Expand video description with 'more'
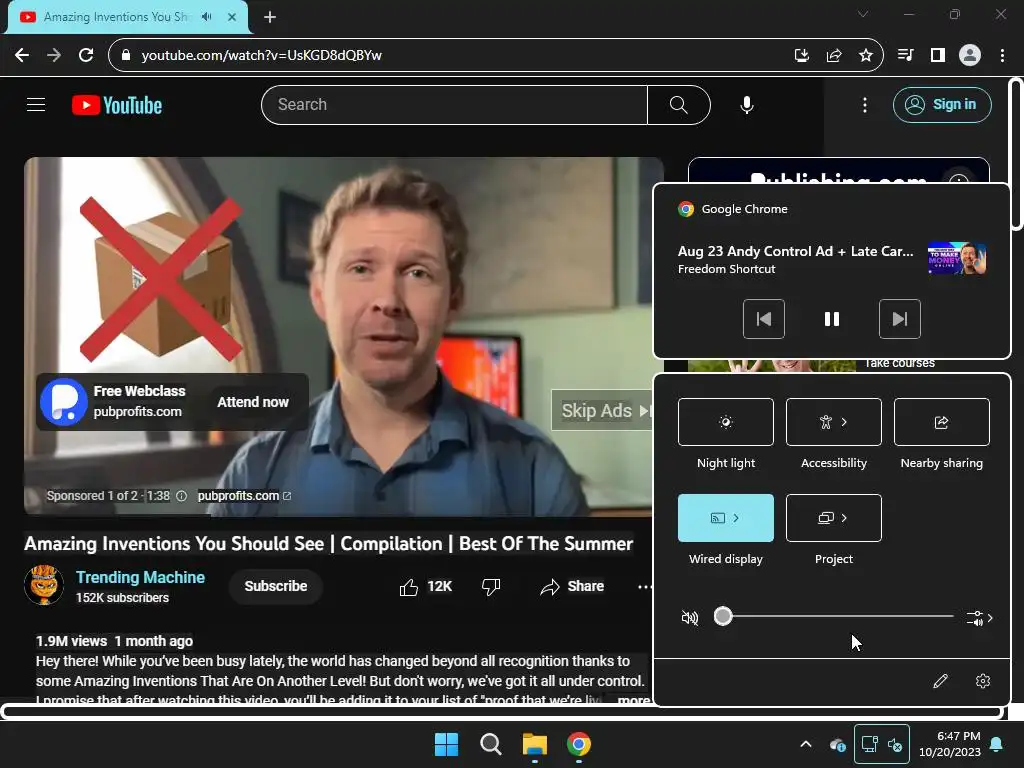The height and width of the screenshot is (768, 1024). (x=633, y=699)
